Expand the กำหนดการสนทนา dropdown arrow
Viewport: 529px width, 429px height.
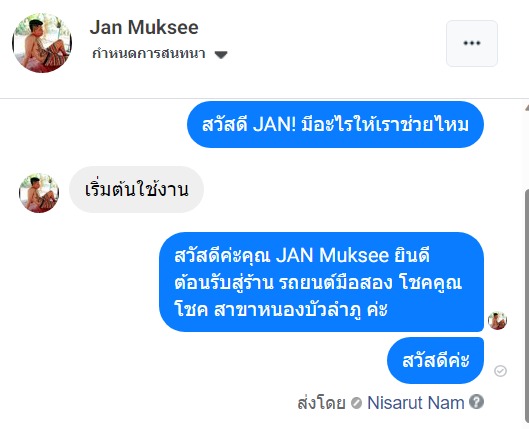point(221,54)
